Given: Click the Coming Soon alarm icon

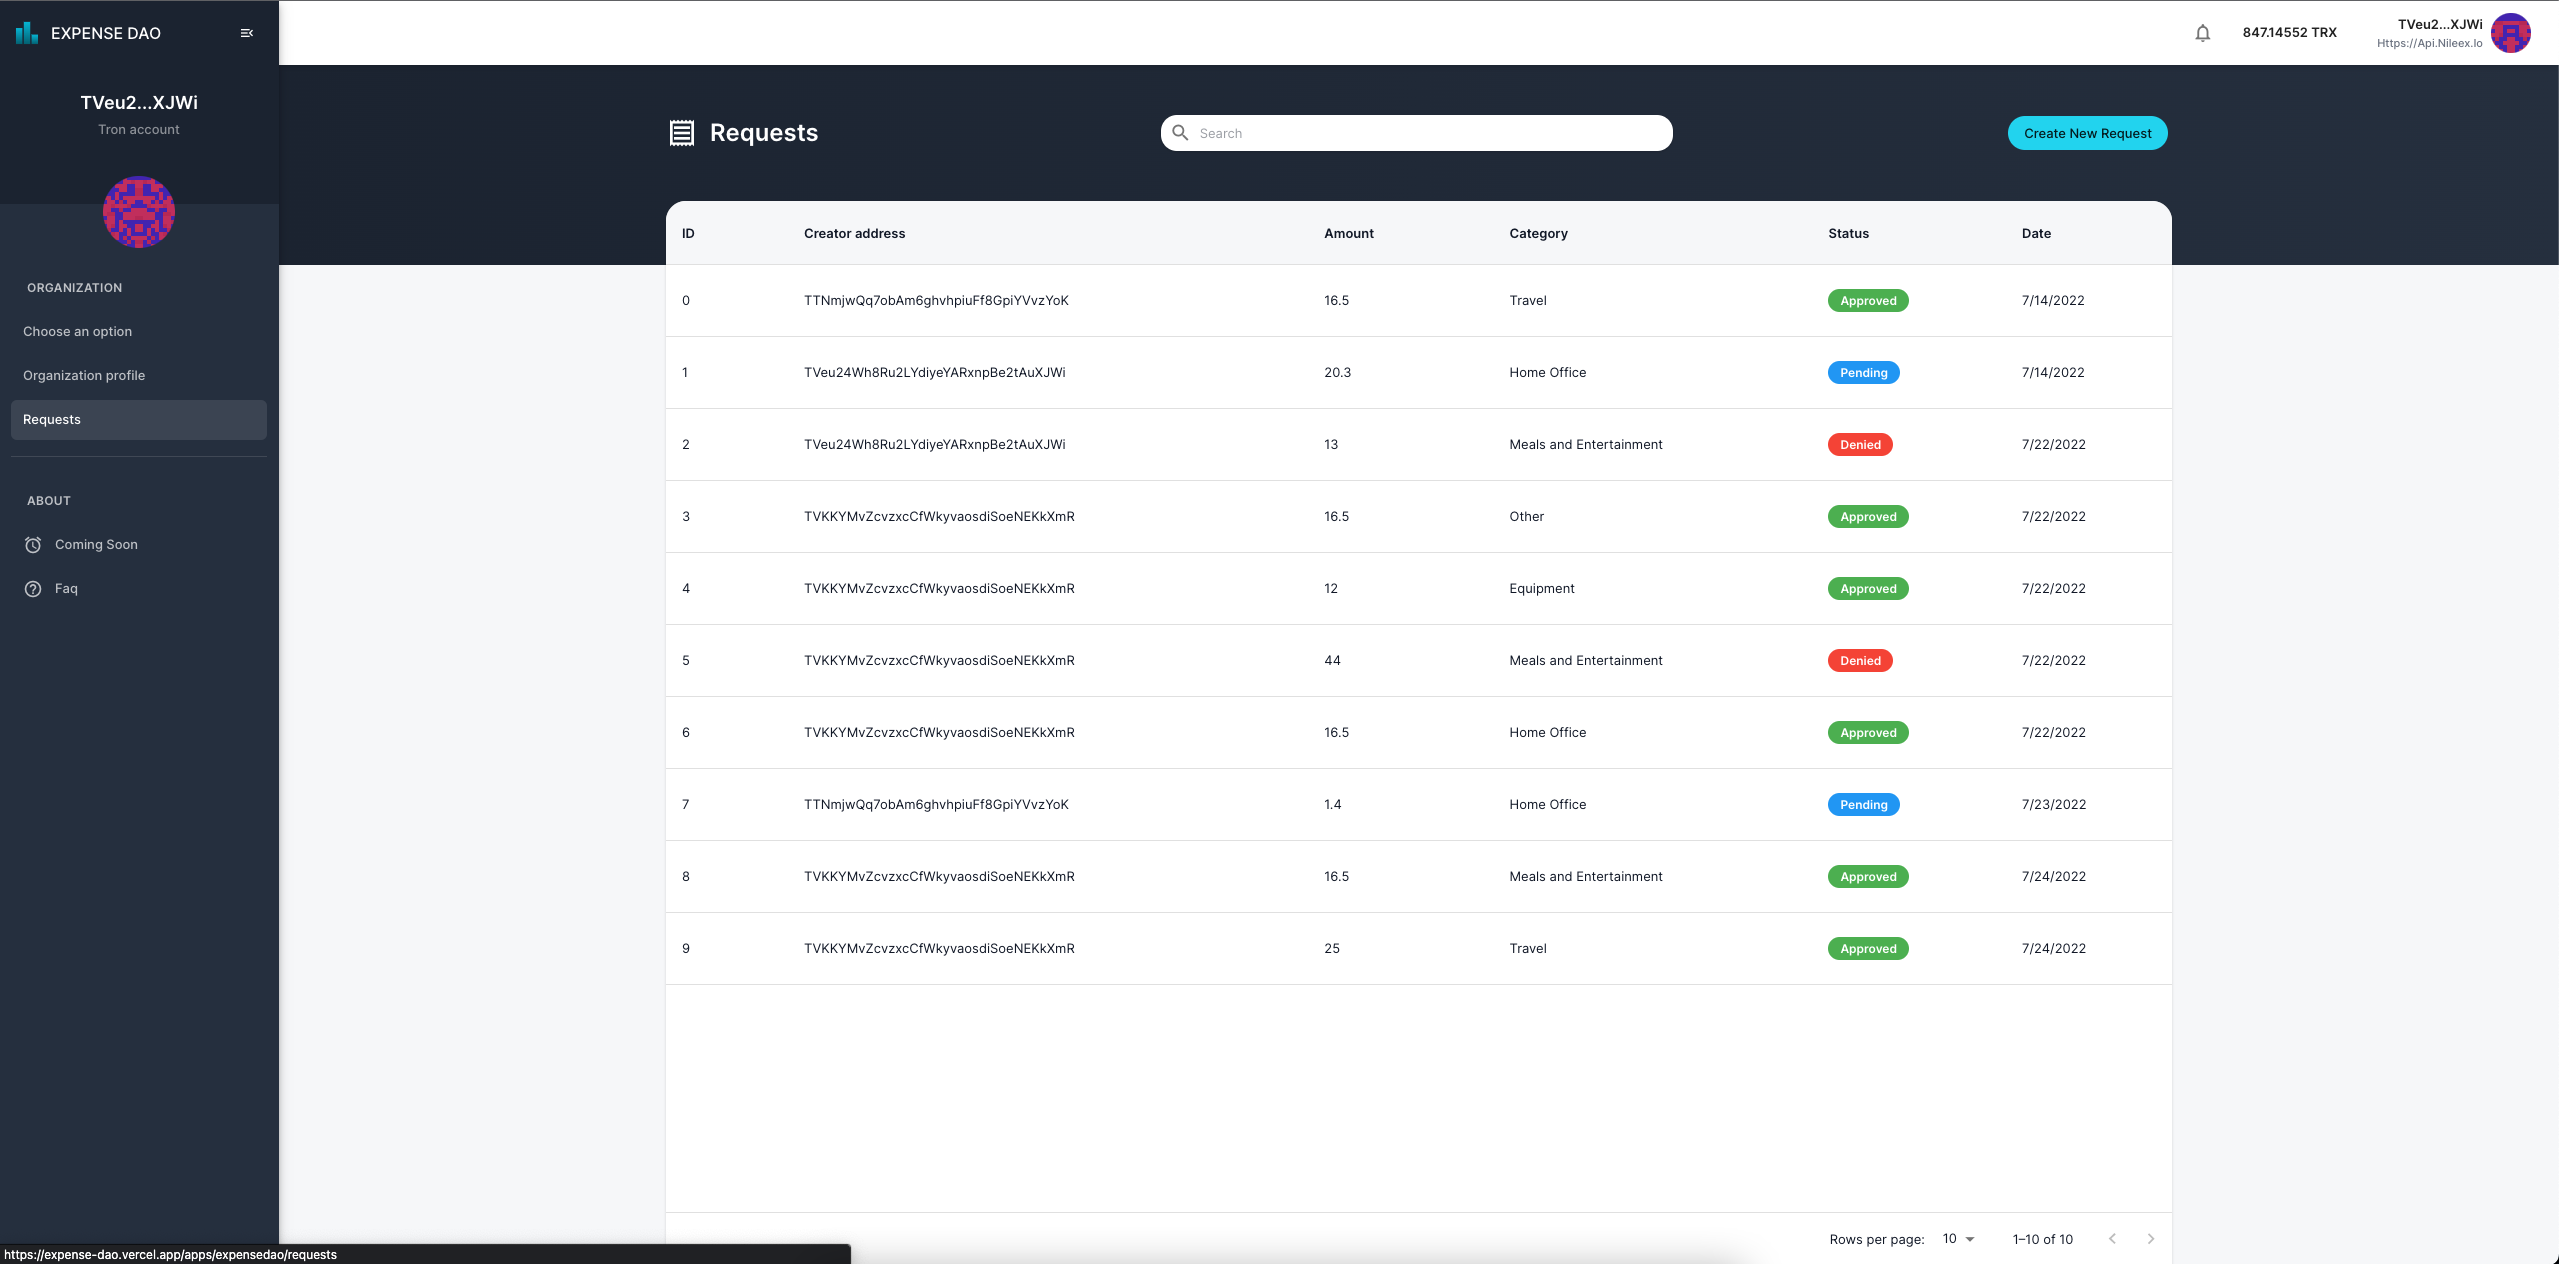Looking at the screenshot, I should tap(33, 545).
